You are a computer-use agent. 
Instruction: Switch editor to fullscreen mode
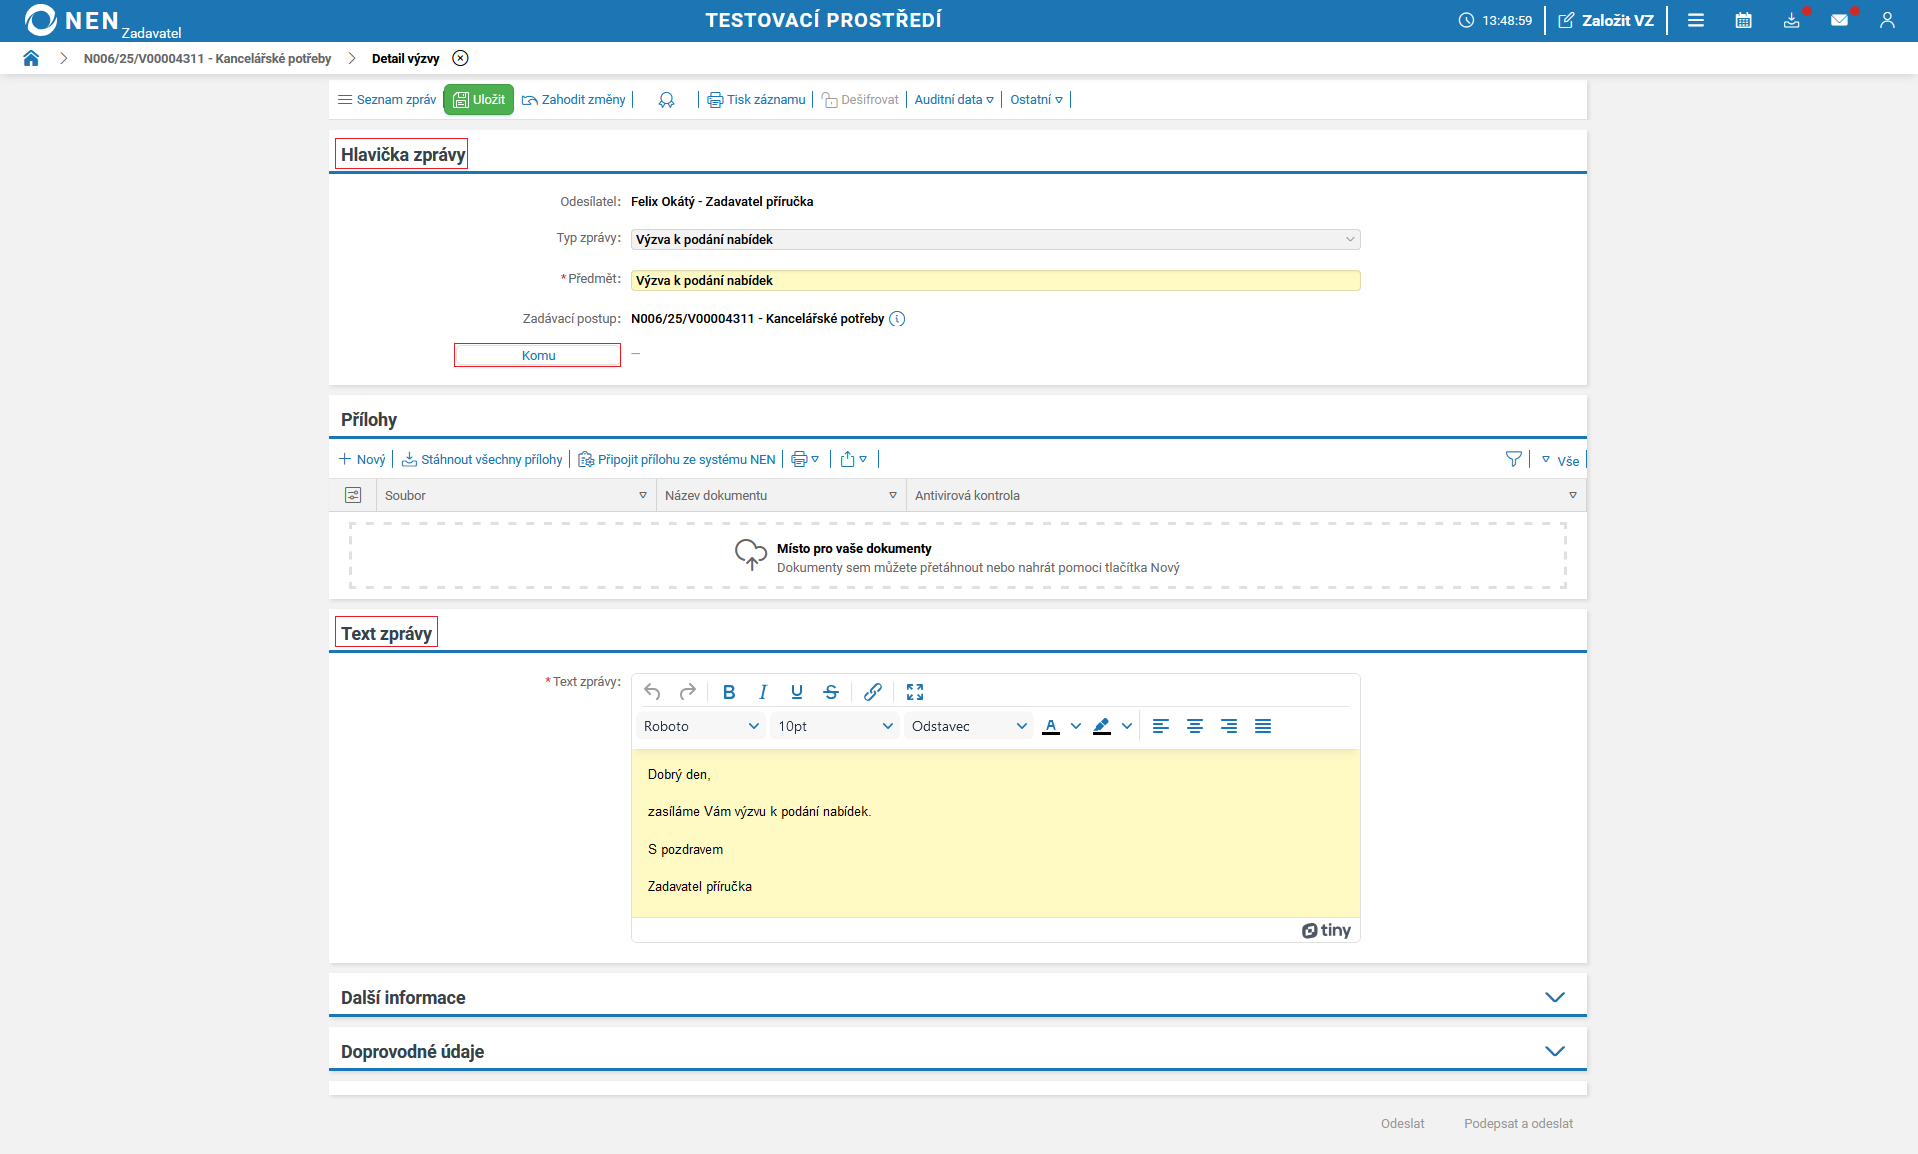tap(914, 692)
